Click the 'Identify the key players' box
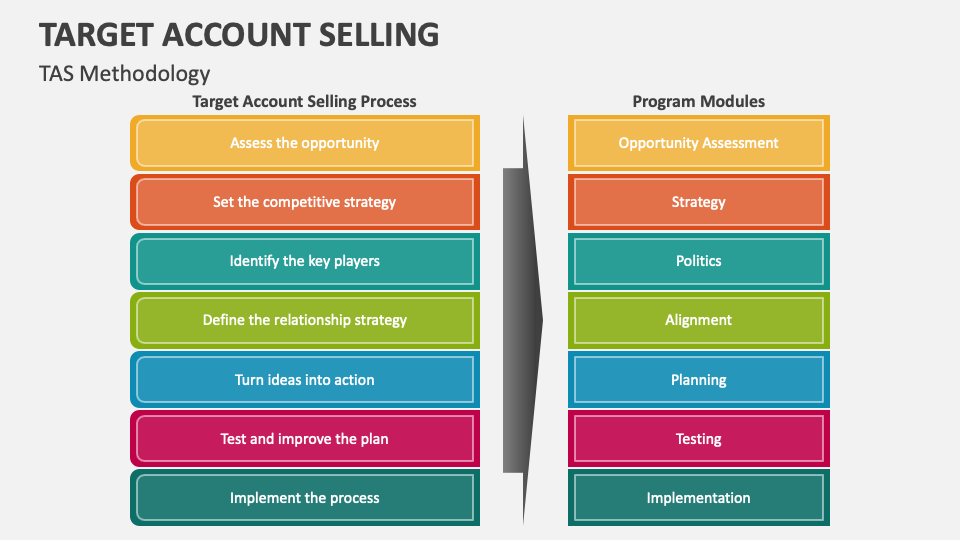 (x=305, y=261)
